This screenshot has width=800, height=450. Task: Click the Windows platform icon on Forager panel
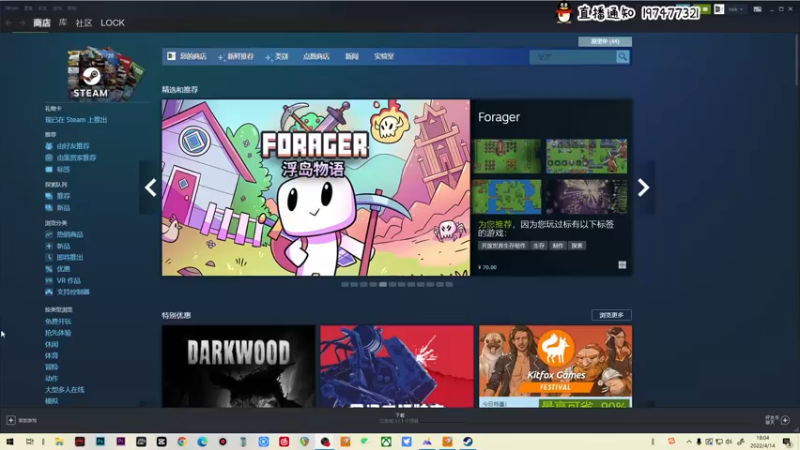[622, 265]
